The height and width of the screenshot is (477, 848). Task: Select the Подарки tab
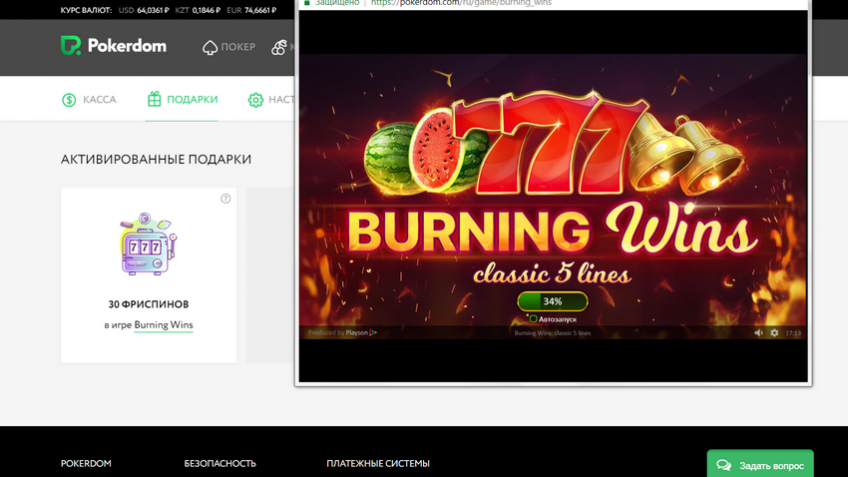tap(182, 100)
